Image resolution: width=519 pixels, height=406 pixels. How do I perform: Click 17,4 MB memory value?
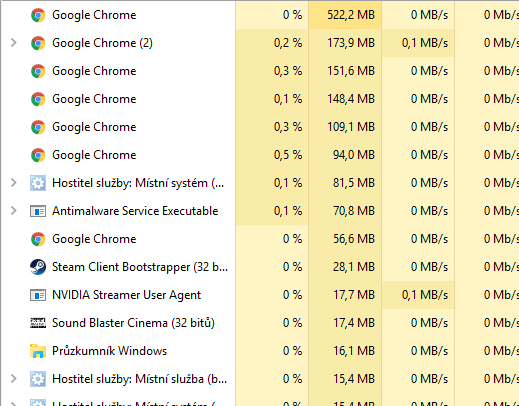click(x=354, y=323)
